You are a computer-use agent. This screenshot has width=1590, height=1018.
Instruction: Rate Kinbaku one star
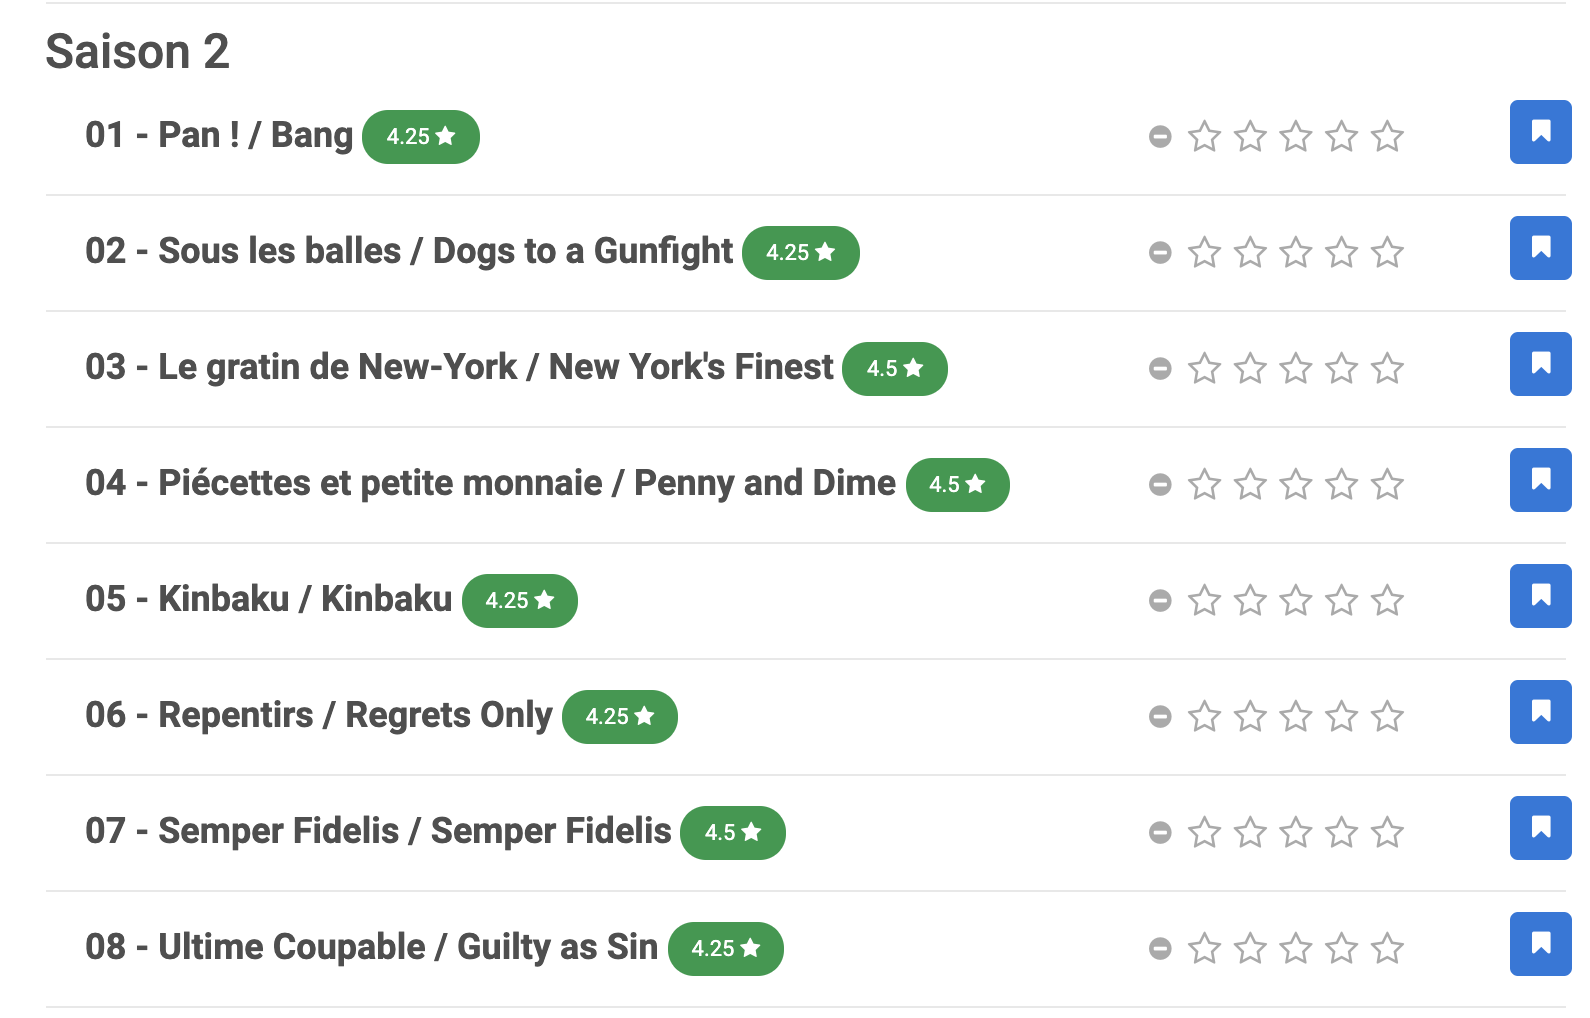click(1204, 600)
